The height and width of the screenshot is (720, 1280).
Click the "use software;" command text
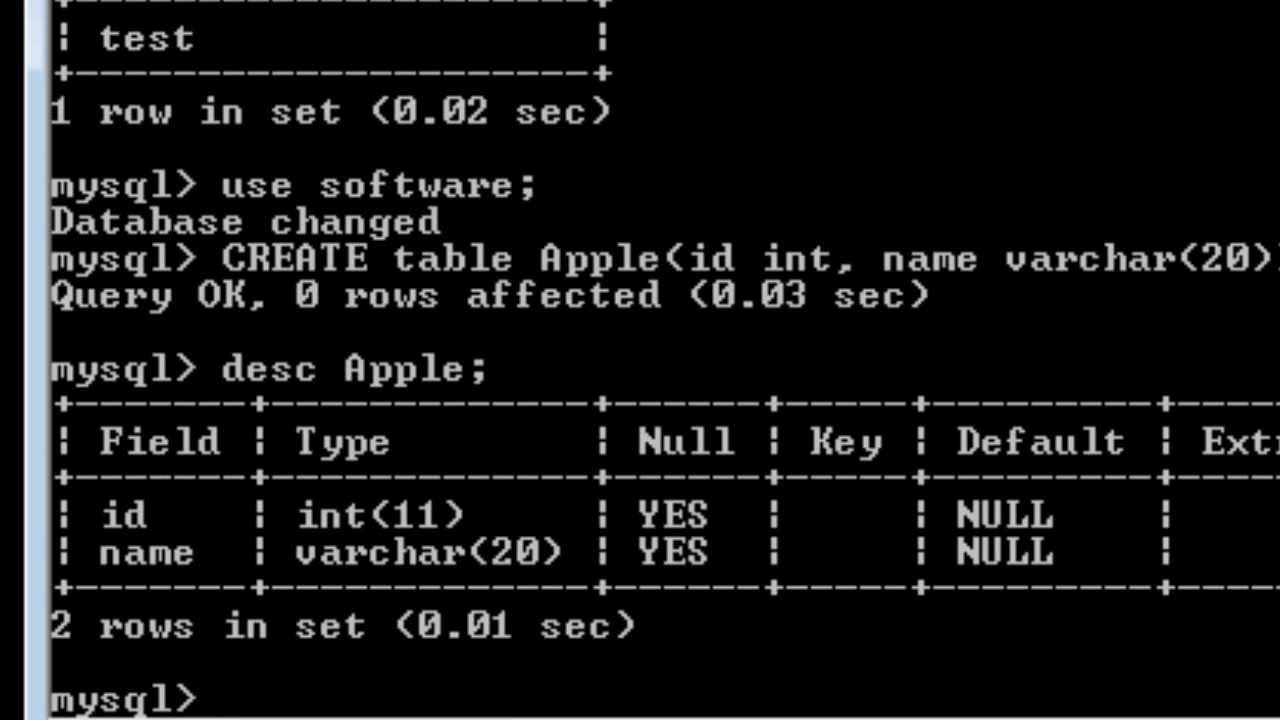[x=378, y=185]
